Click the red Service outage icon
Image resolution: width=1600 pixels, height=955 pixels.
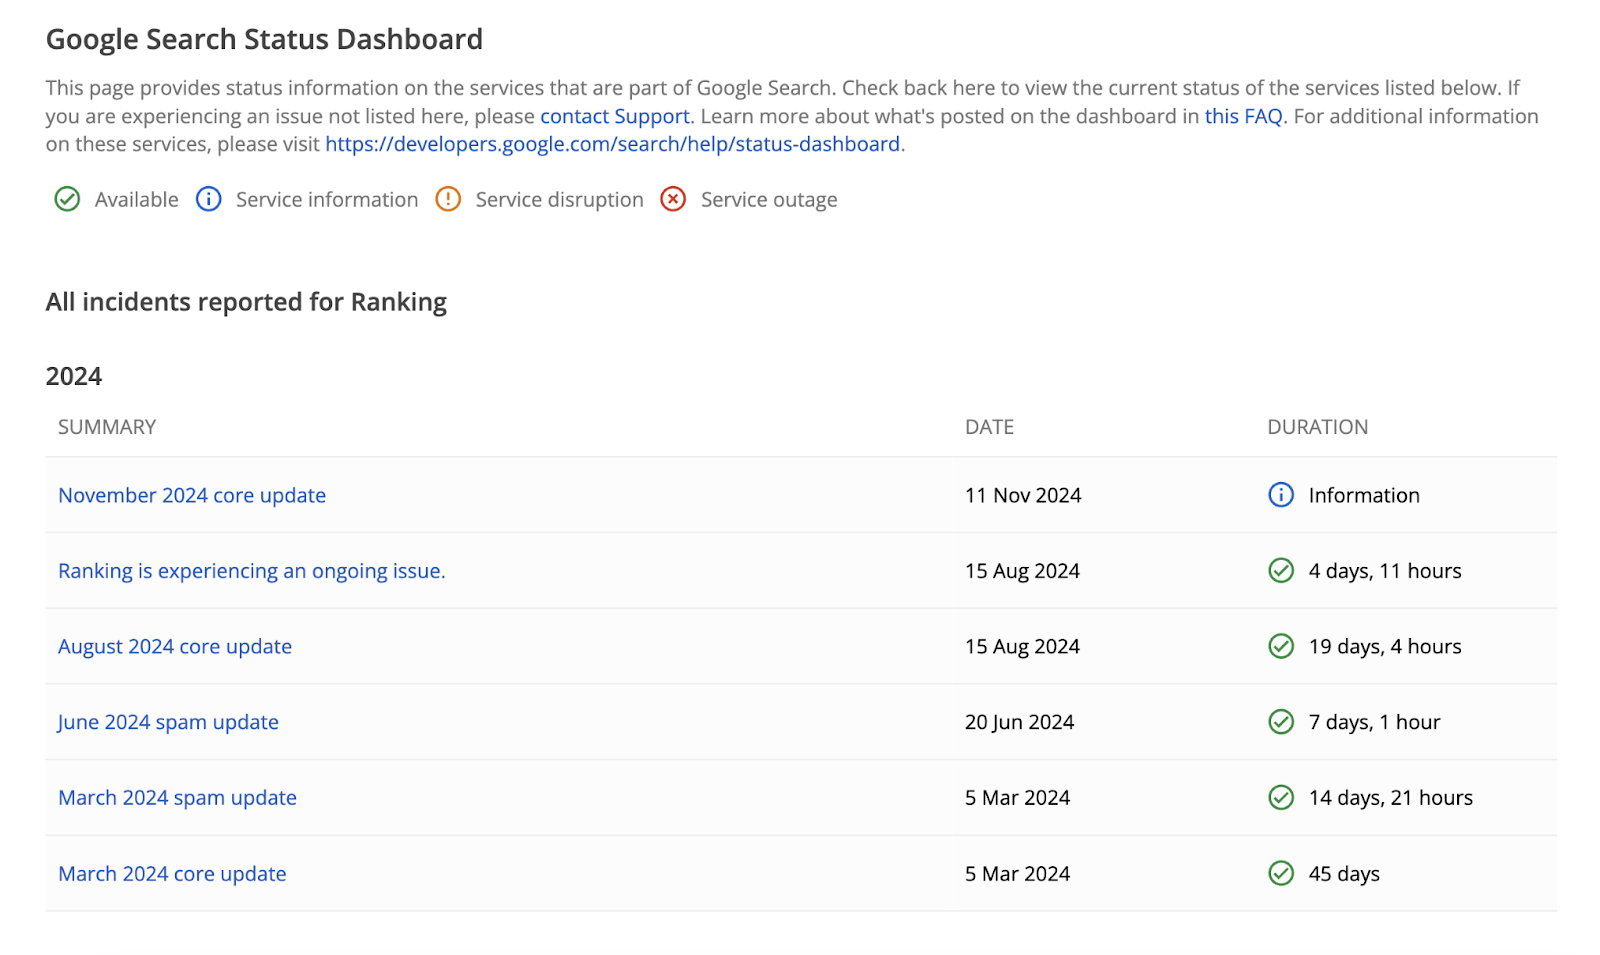click(x=673, y=199)
